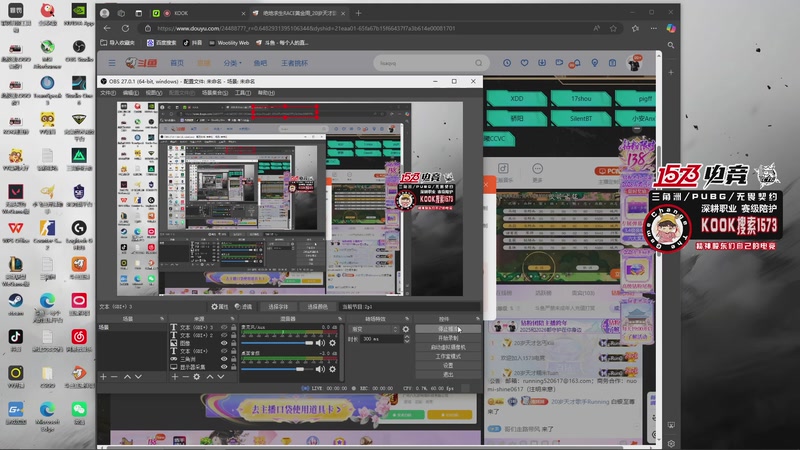Image resolution: width=800 pixels, height=450 pixels.
Task: Remove the scene with the minus icon
Action: pos(114,377)
